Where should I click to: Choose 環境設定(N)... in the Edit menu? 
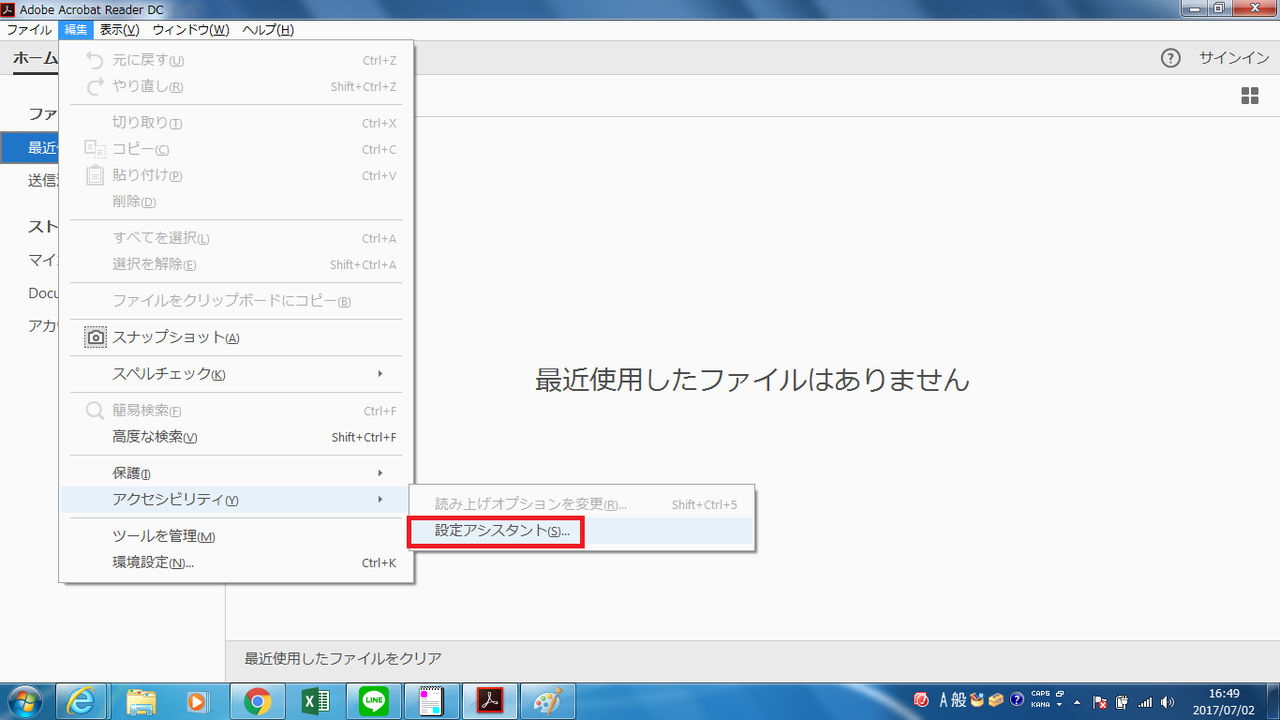[236, 563]
